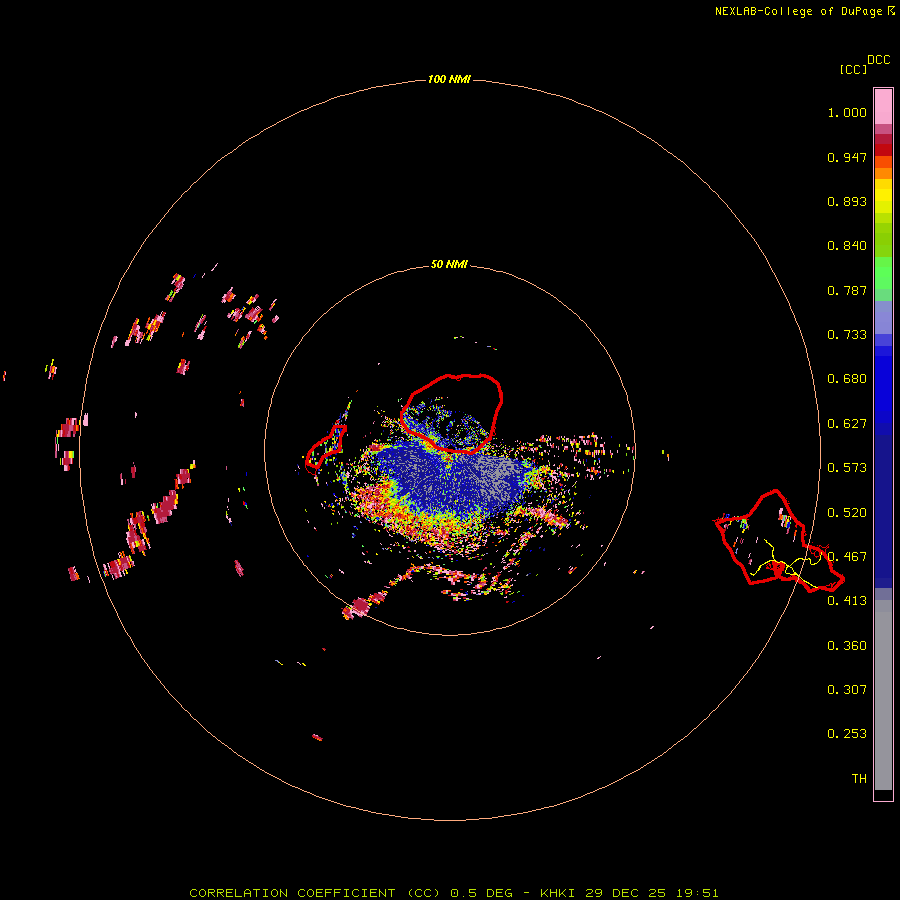This screenshot has width=900, height=900.
Task: Select the 0.787 value on the CC scale
Action: pos(847,290)
